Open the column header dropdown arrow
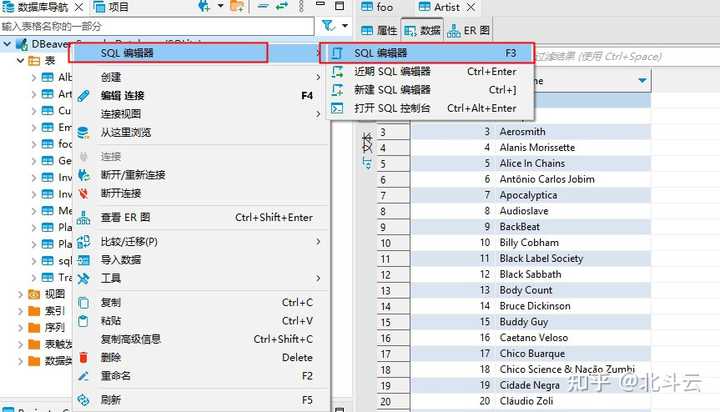The height and width of the screenshot is (412, 720). pyautogui.click(x=642, y=81)
